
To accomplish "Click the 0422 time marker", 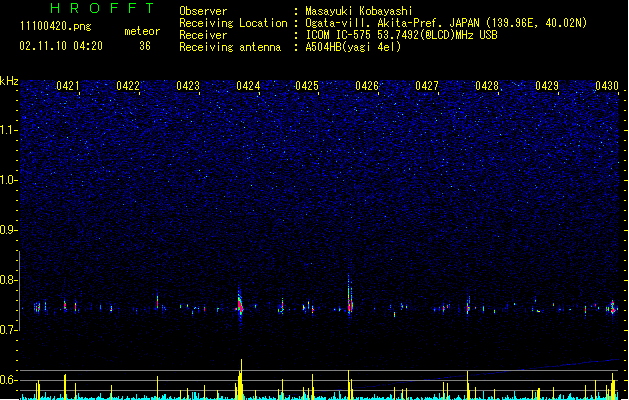I will tap(128, 86).
